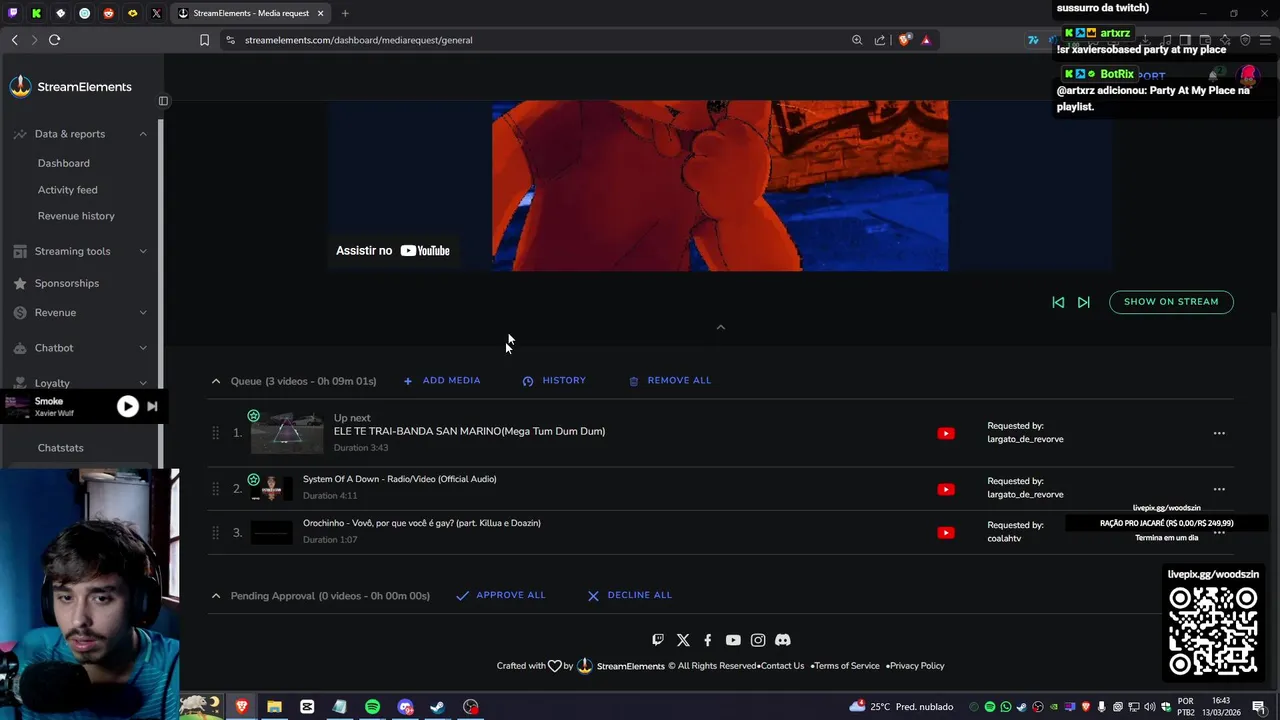Click the Orochinho - Vovô video title
This screenshot has height=720, width=1280.
[x=422, y=523]
